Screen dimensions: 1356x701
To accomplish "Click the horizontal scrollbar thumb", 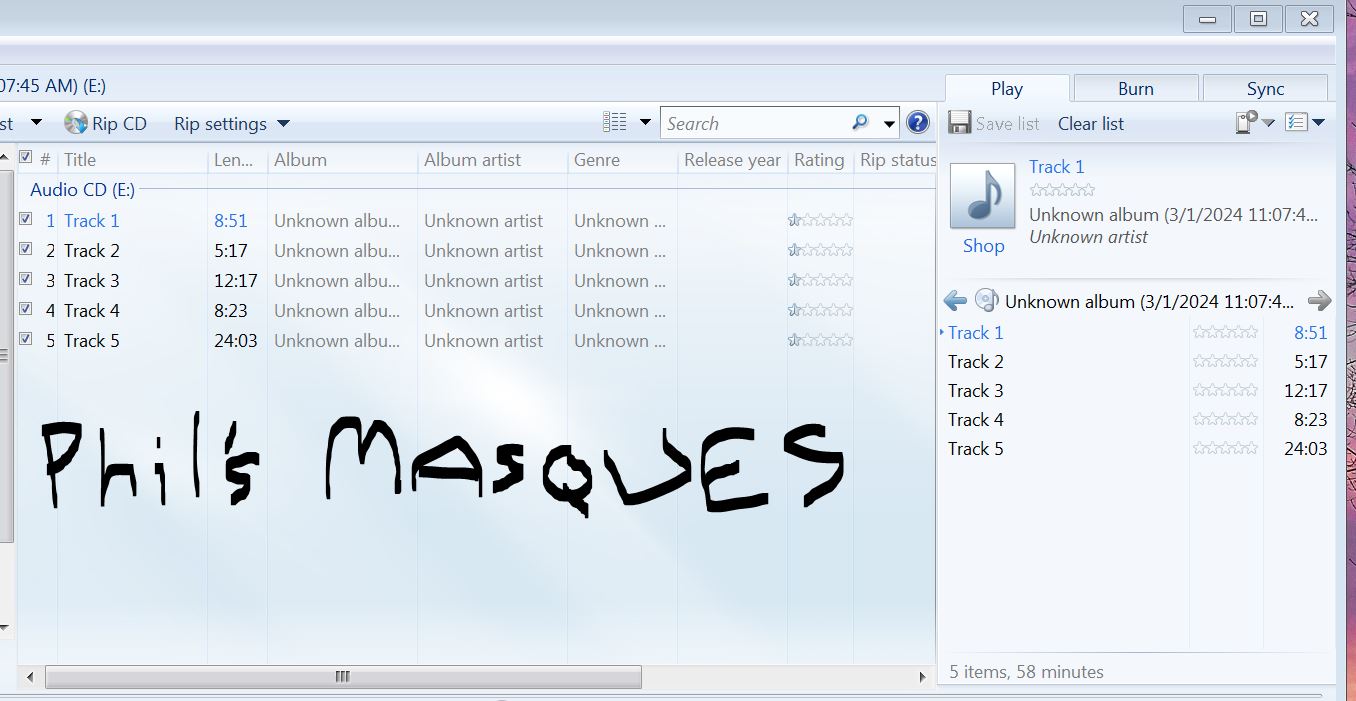I will (x=343, y=677).
